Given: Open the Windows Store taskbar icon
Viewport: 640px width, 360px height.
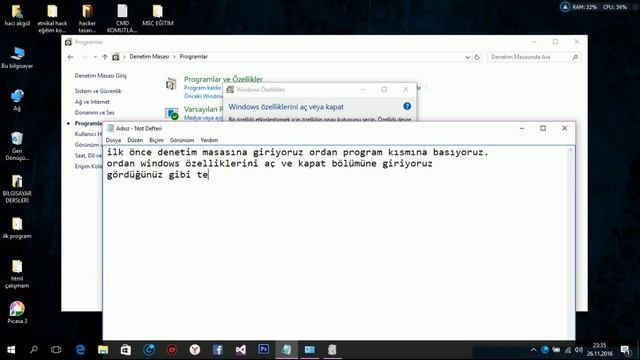Looking at the screenshot, I should click(126, 350).
